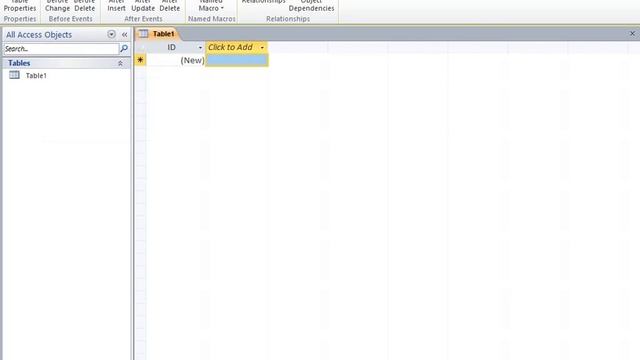
Task: Click the Click to Add column header
Action: click(x=236, y=47)
